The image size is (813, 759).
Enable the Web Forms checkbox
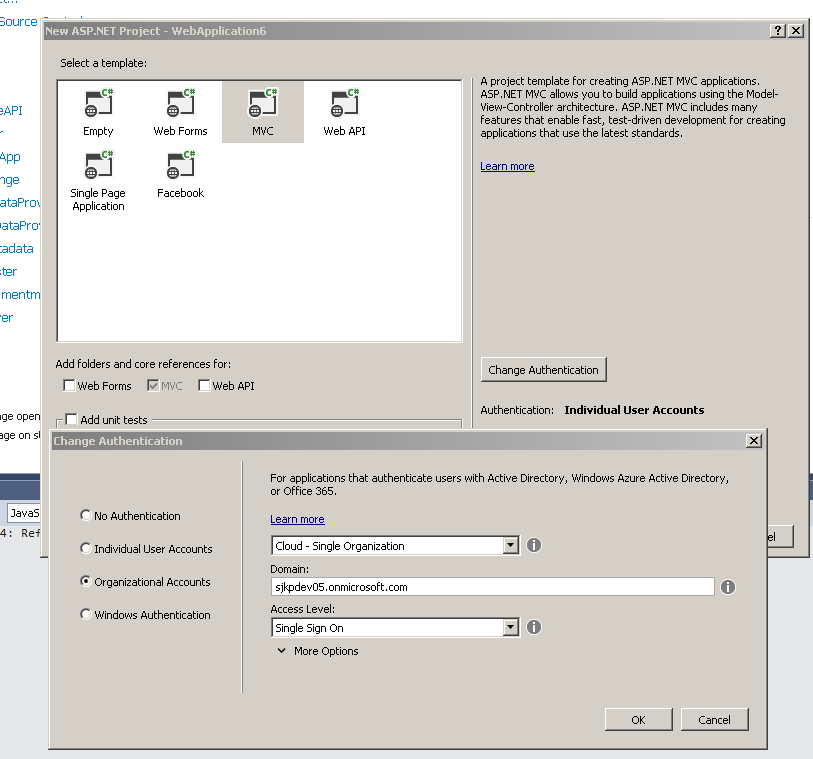[69, 386]
